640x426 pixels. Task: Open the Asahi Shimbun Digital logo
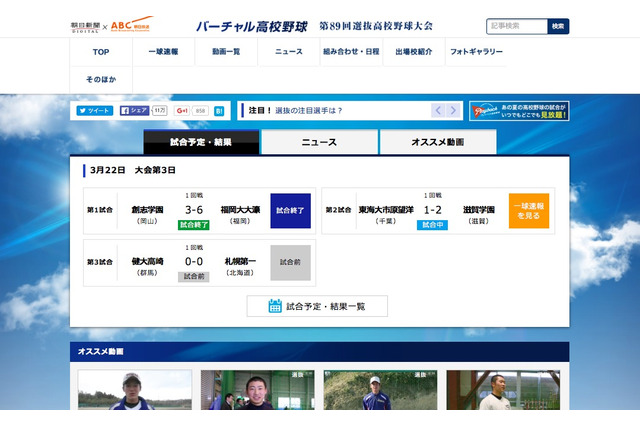85,27
